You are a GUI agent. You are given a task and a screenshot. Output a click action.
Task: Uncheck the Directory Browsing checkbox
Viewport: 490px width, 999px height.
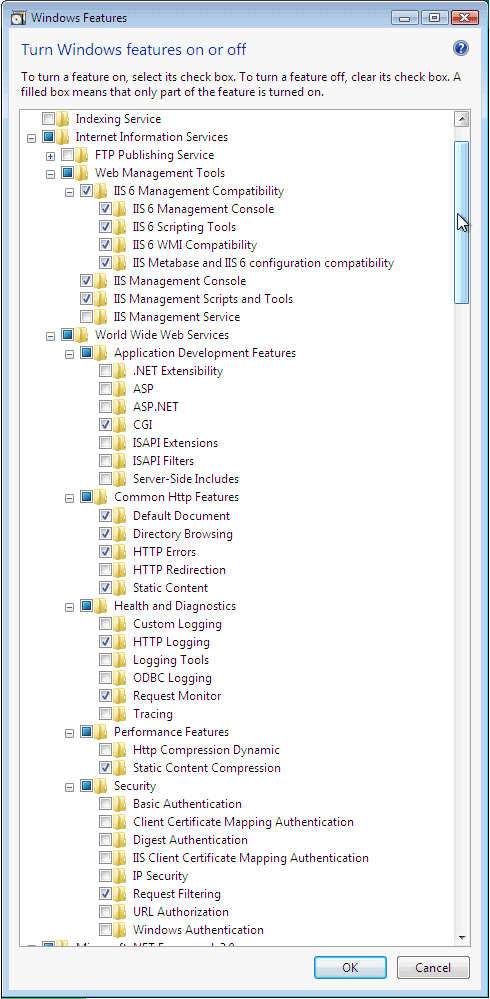click(105, 534)
